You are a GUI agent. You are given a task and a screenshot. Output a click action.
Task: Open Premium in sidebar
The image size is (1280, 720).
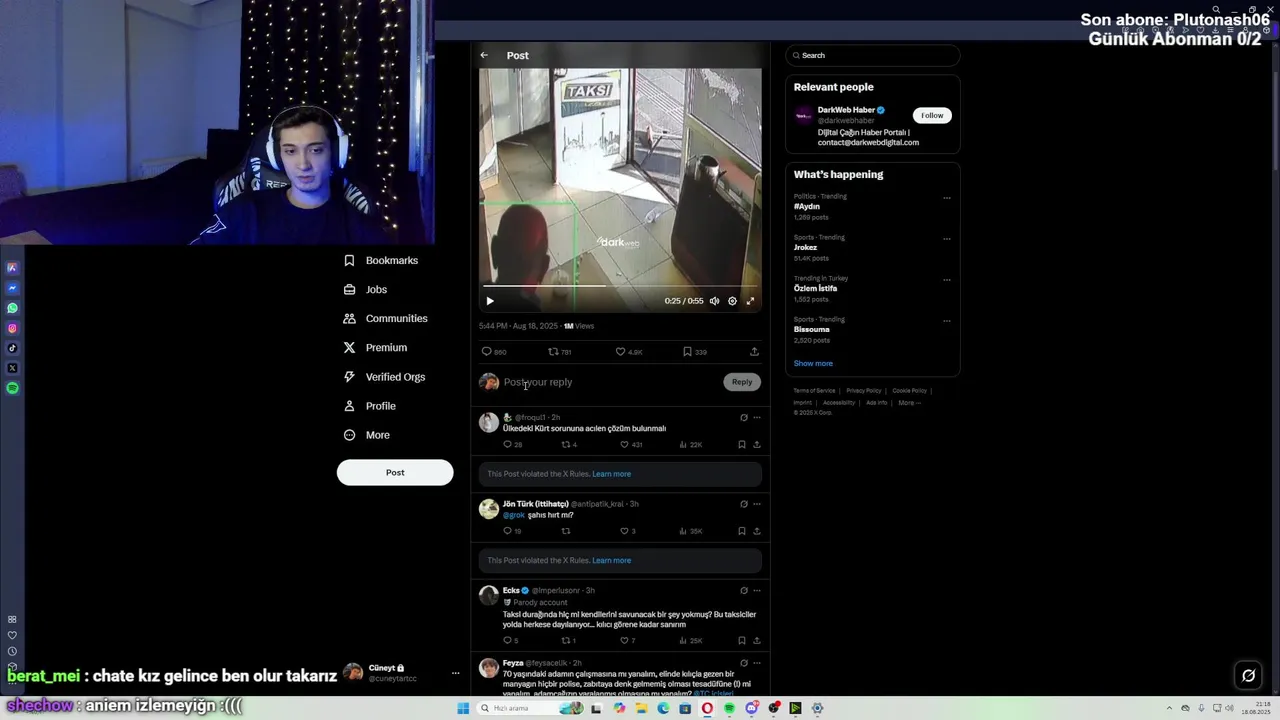(375, 347)
